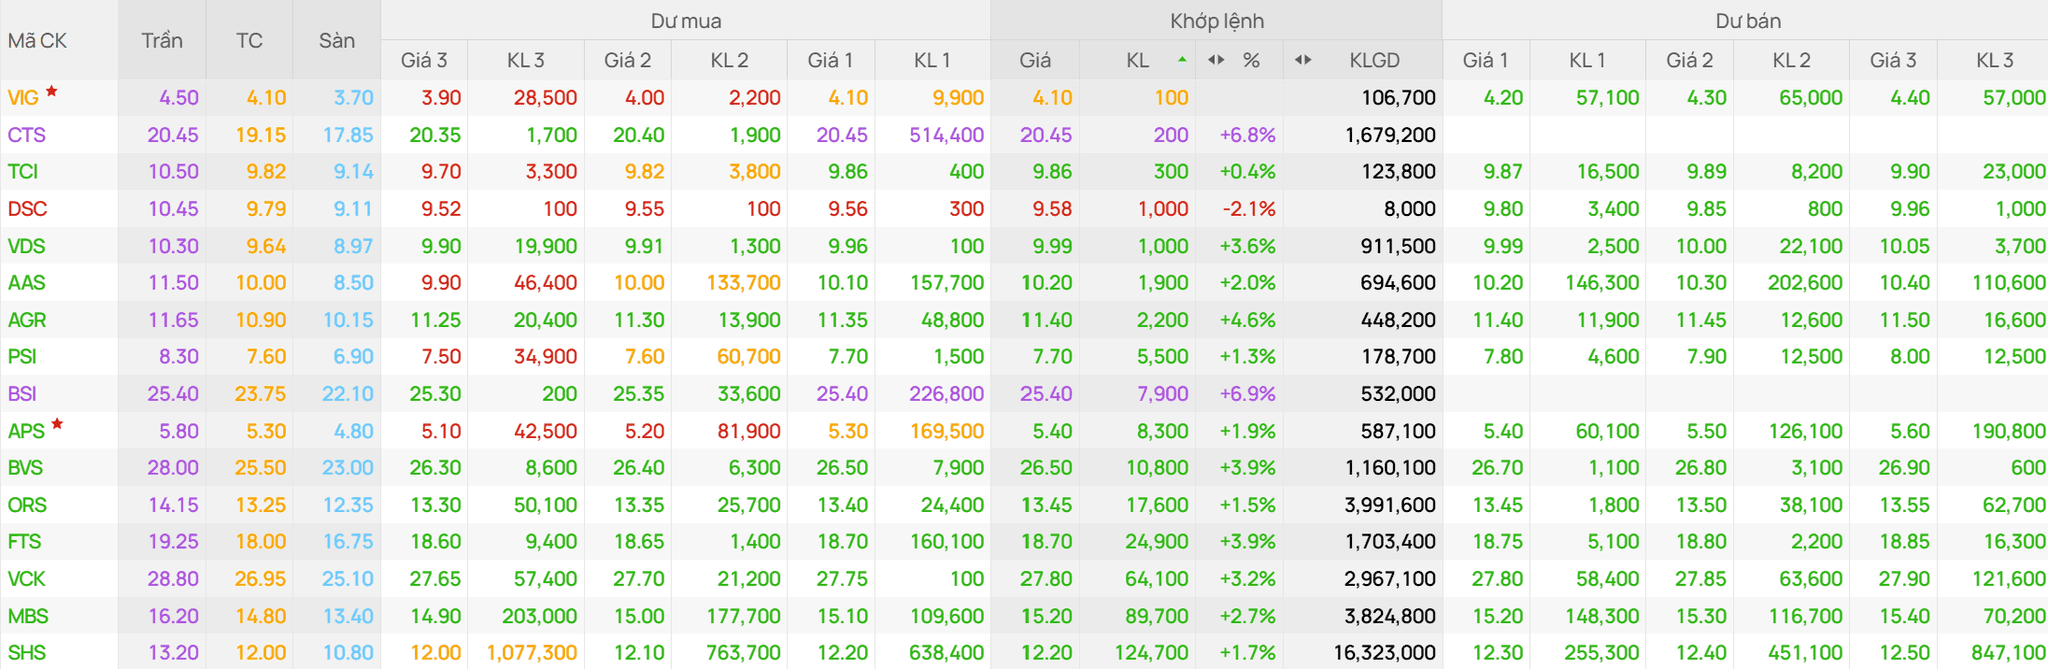Click the red star next to VIG
Screen dimensions: 2048x669
click(52, 91)
